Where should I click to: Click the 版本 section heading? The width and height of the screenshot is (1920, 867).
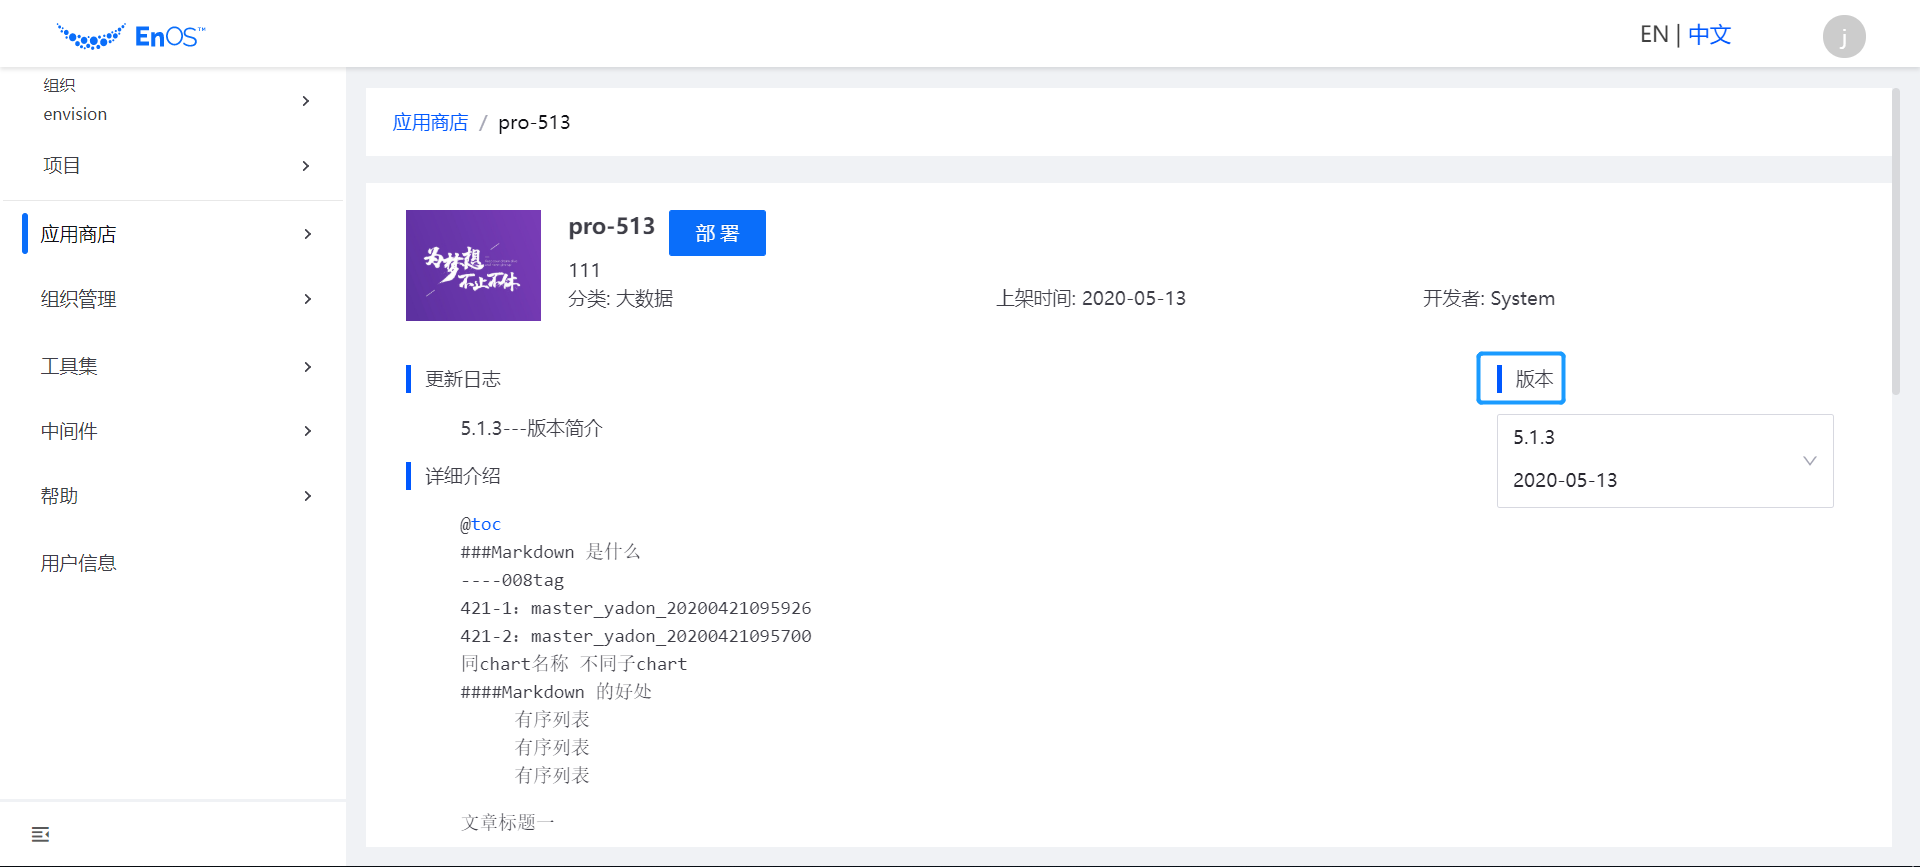1534,379
